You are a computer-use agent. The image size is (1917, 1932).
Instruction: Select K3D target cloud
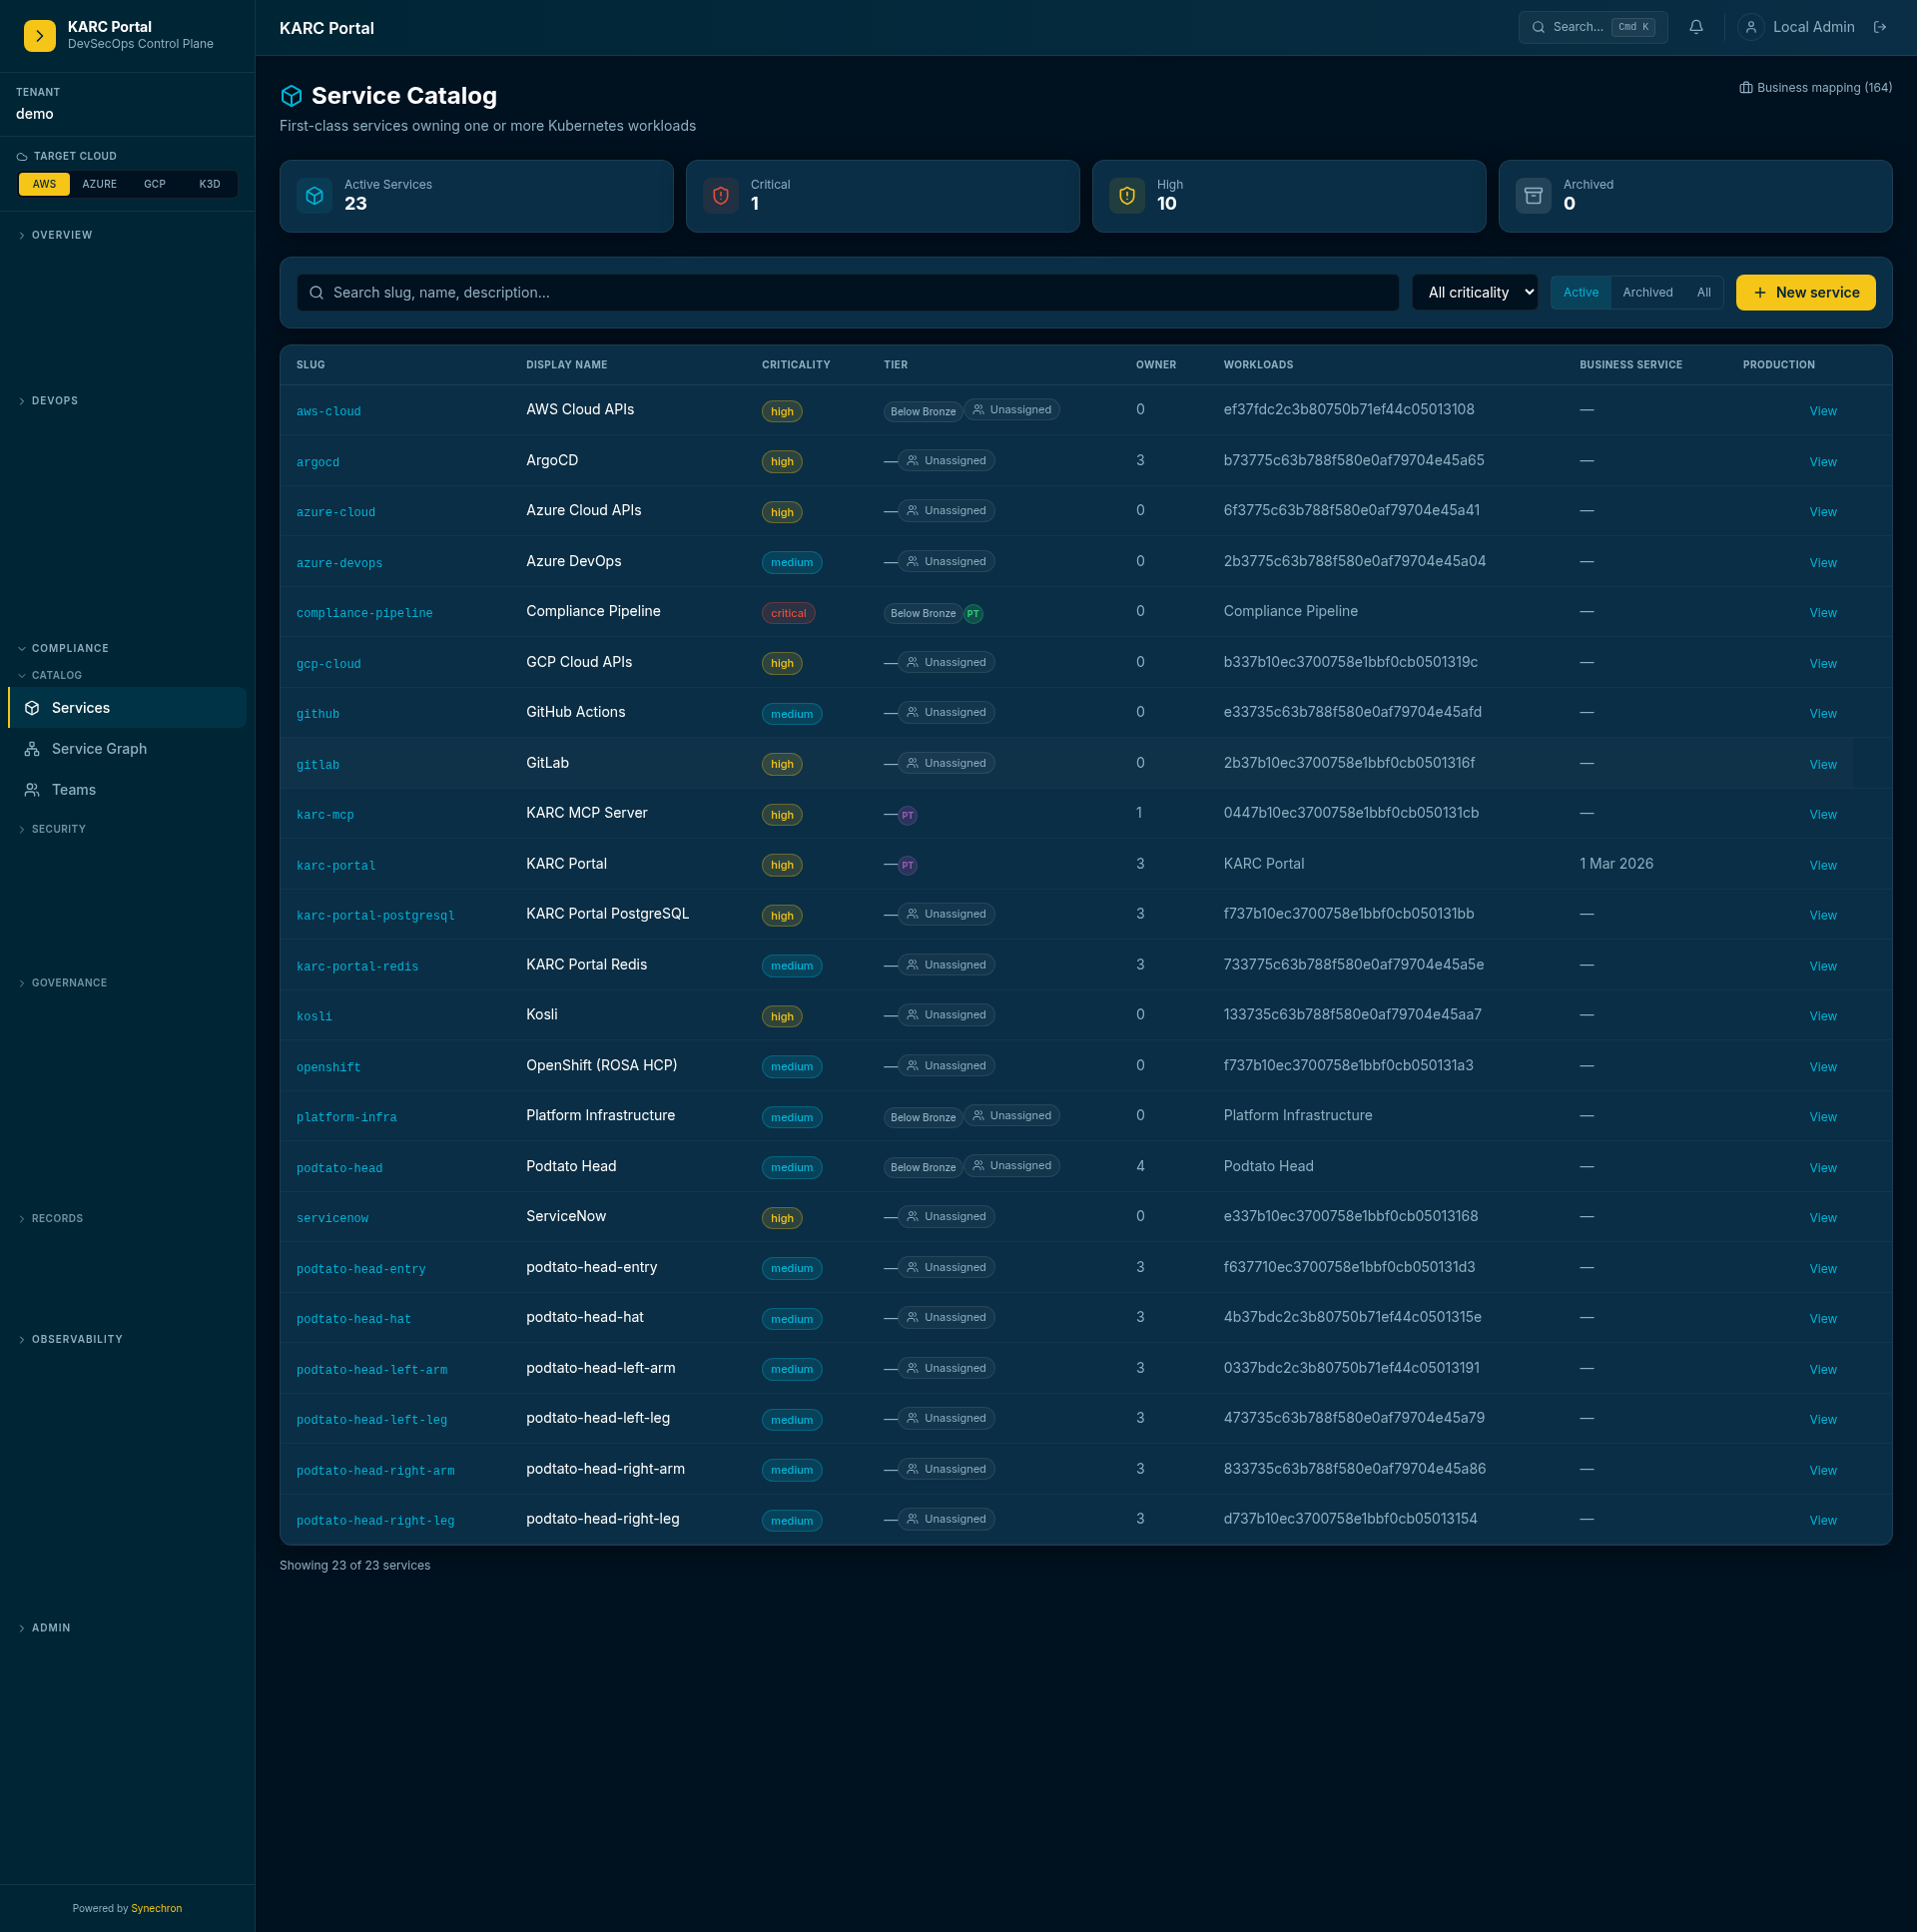click(x=209, y=184)
